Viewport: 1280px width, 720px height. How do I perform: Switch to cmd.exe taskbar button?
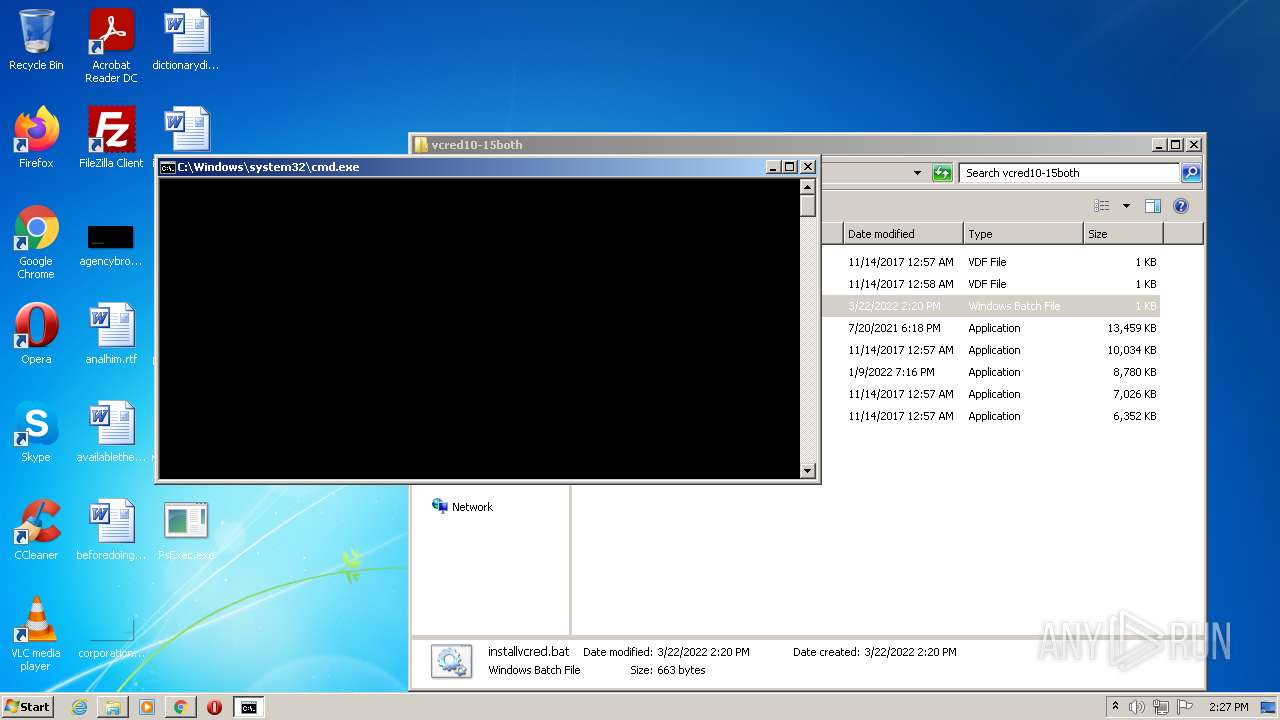click(x=248, y=707)
